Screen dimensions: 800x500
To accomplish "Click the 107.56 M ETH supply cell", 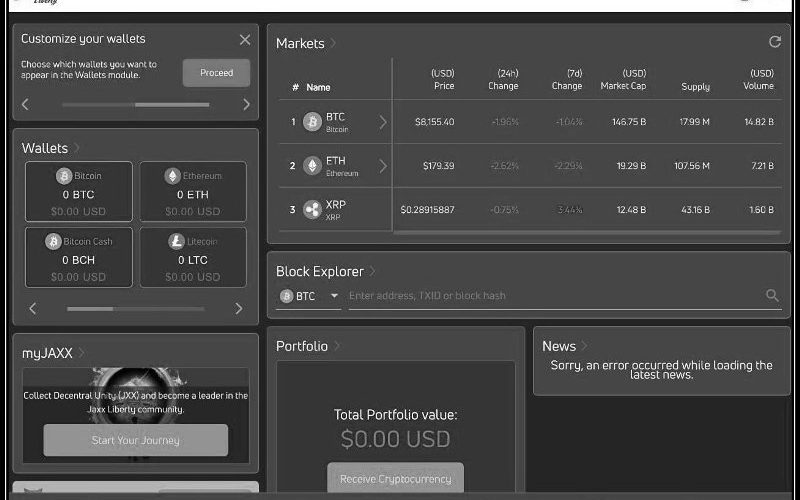I will click(x=692, y=166).
